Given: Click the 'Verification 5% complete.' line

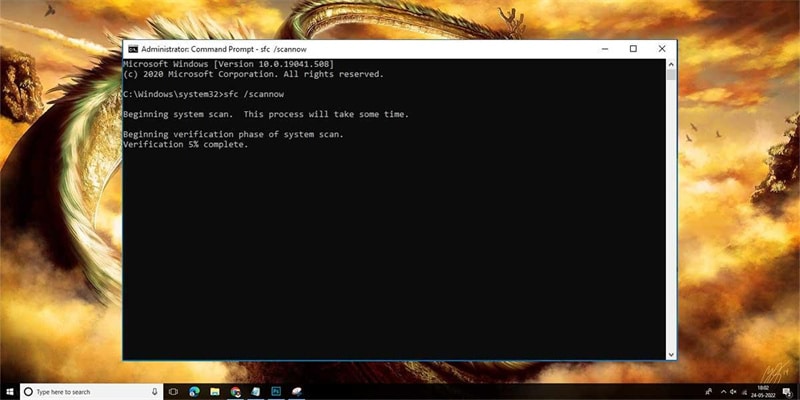Looking at the screenshot, I should click(186, 144).
